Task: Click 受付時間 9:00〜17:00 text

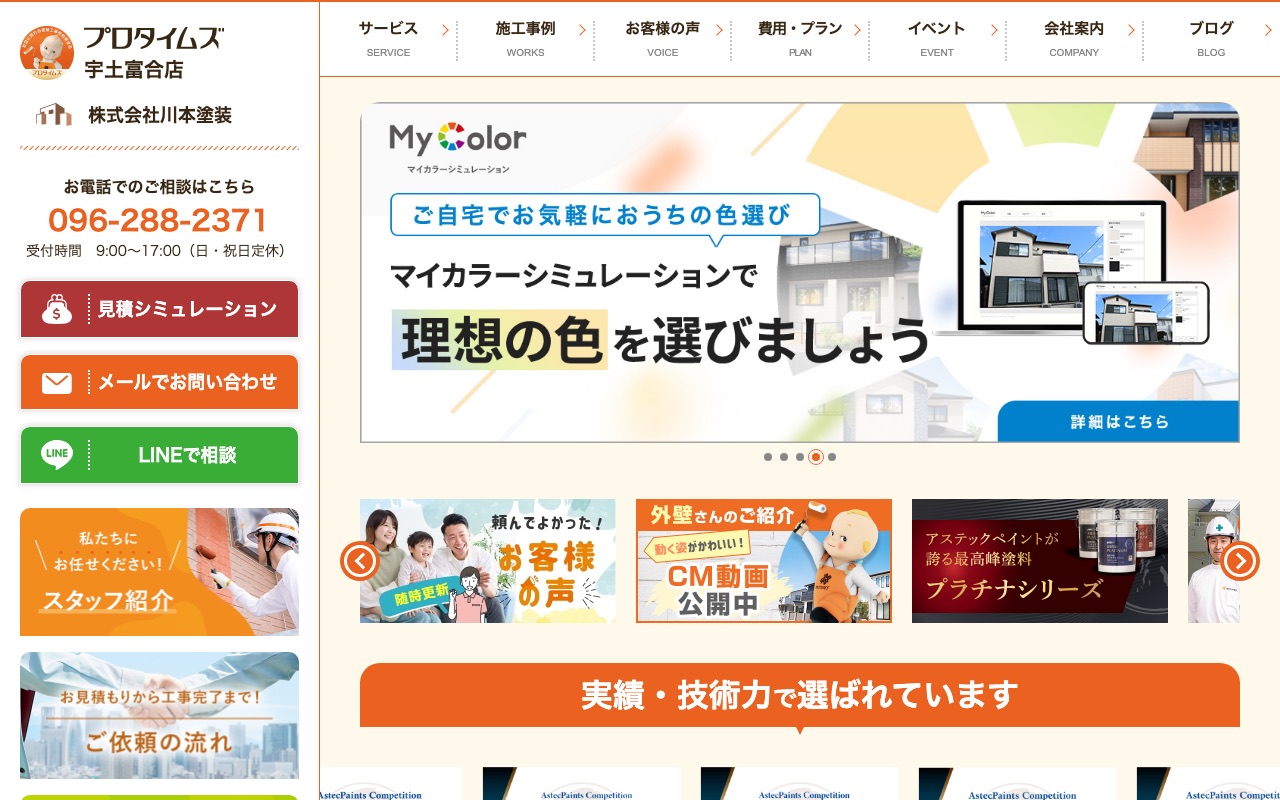Action: [x=159, y=251]
